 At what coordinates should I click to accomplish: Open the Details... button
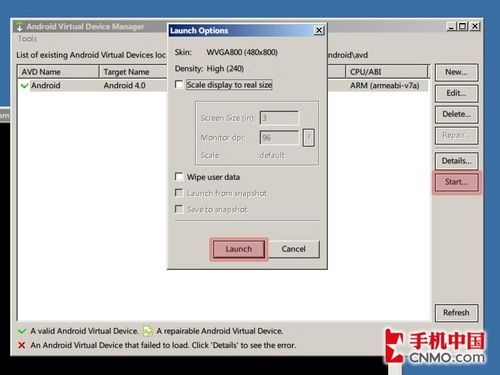[456, 161]
